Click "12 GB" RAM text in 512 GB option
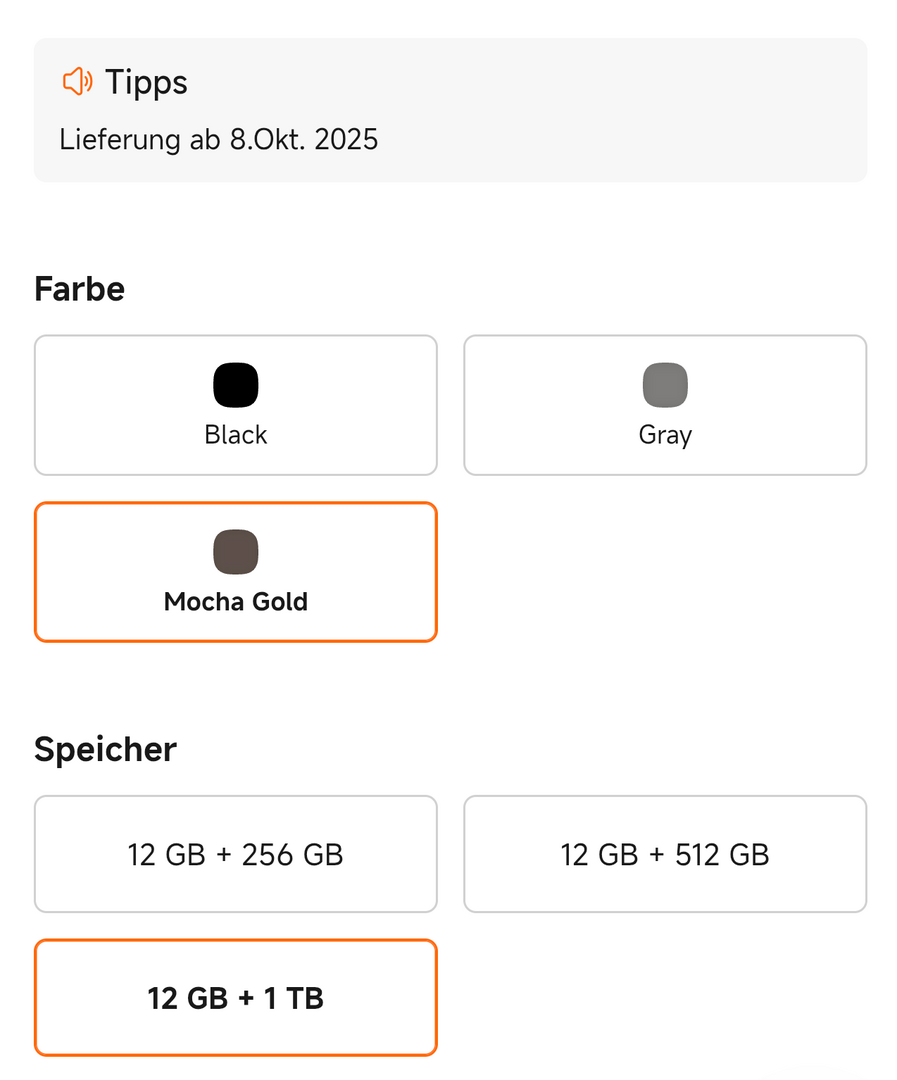 pos(599,855)
